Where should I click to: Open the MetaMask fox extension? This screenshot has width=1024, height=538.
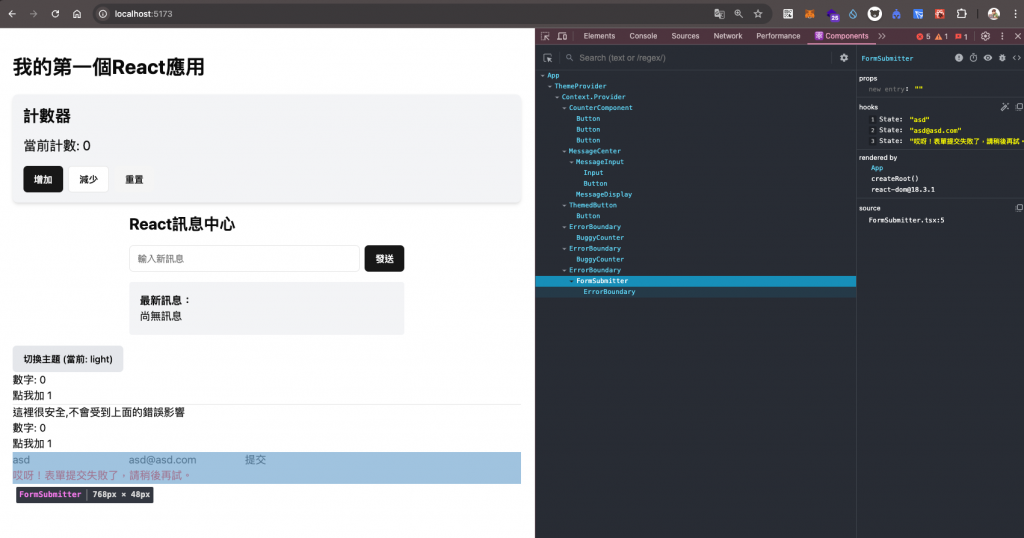coord(810,14)
